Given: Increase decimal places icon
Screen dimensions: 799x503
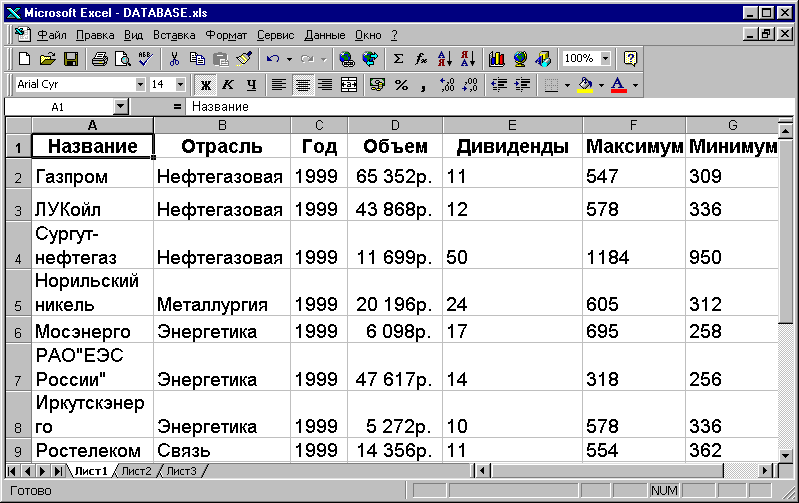Looking at the screenshot, I should point(447,85).
